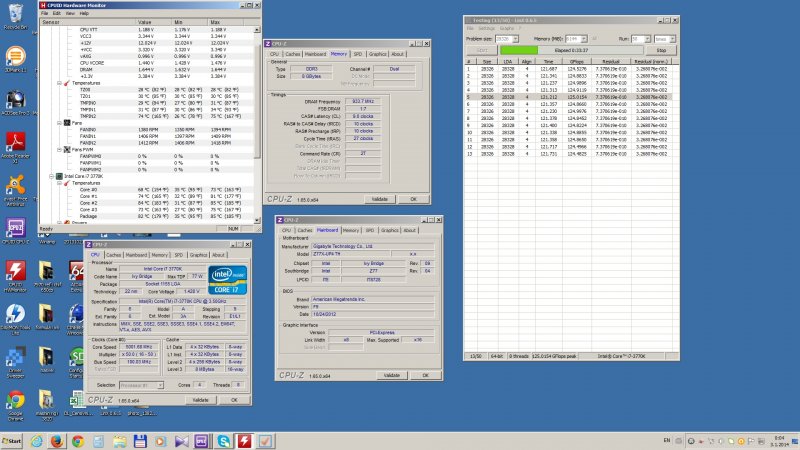
Task: Open Firefox from the taskbar
Action: click(57, 441)
